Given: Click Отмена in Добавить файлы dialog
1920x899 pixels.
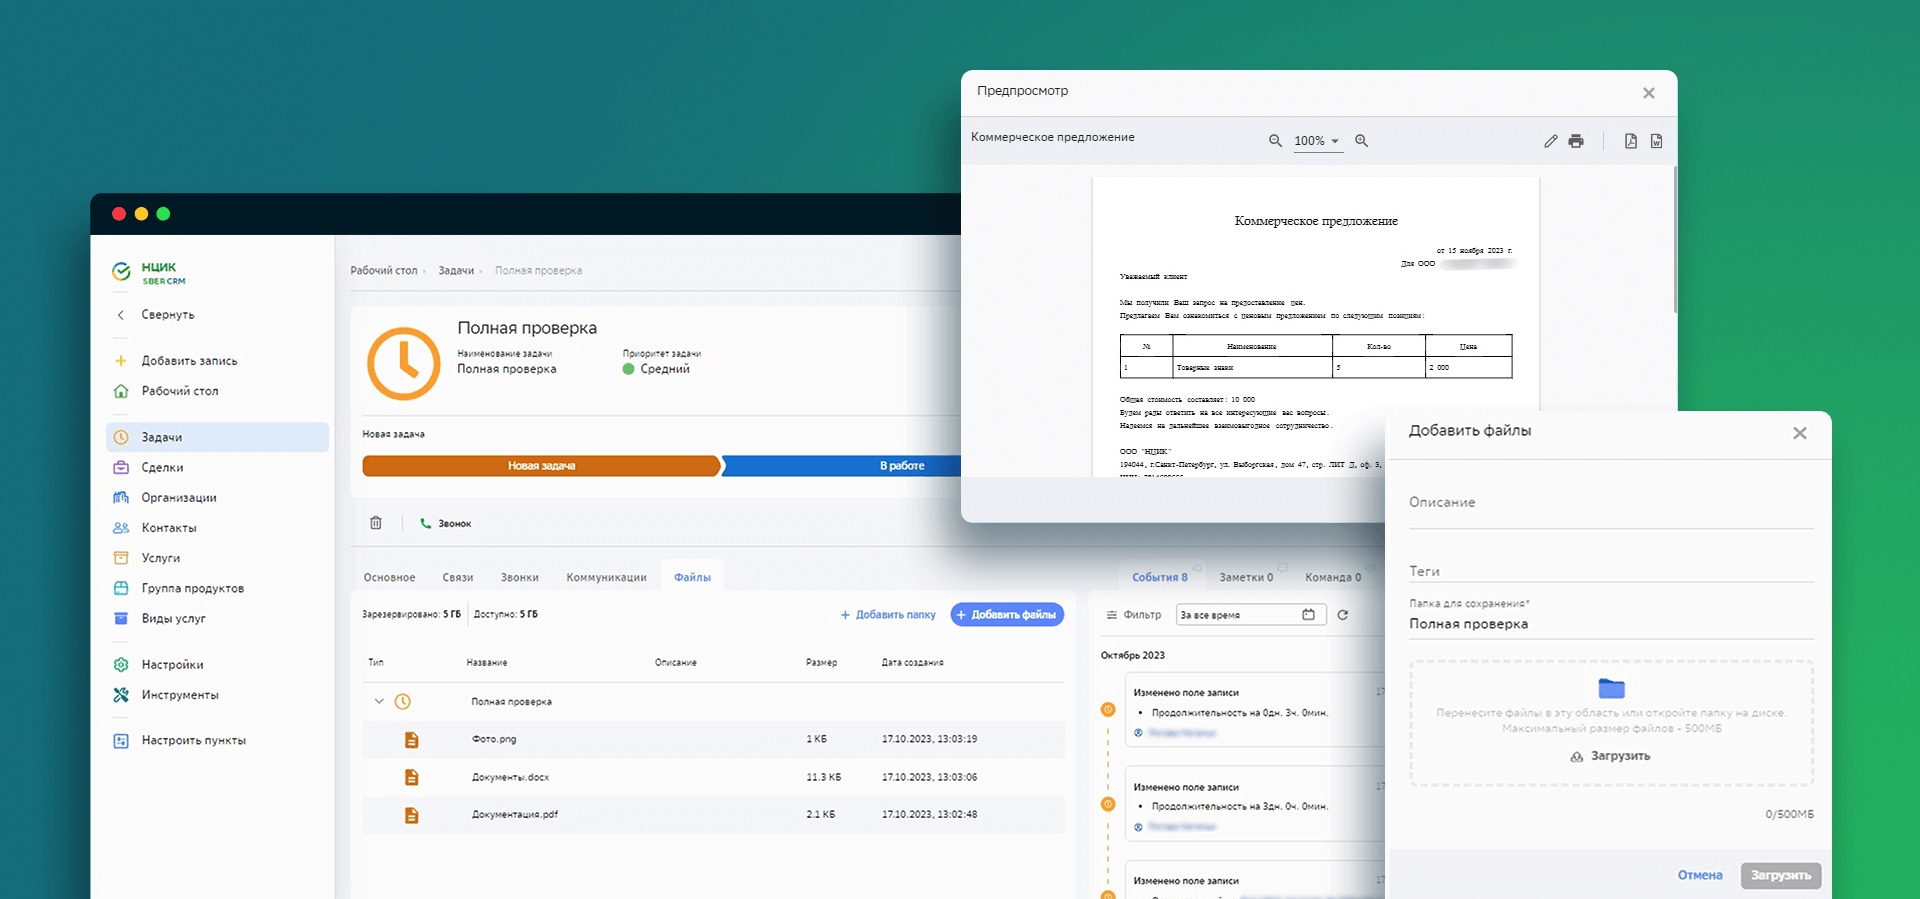Looking at the screenshot, I should [1700, 875].
